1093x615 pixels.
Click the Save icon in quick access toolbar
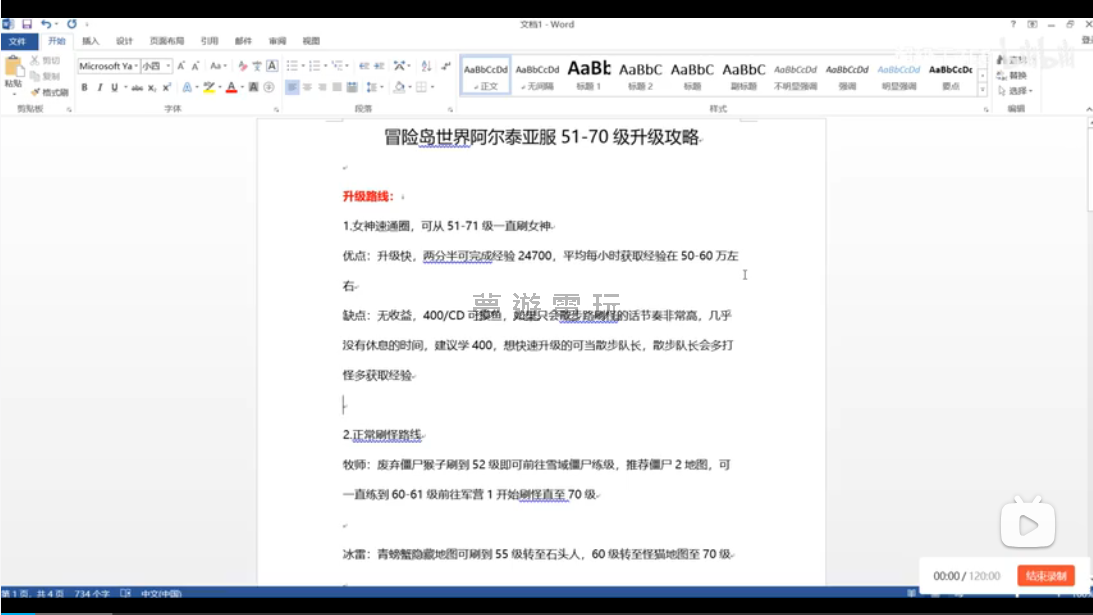pos(27,24)
